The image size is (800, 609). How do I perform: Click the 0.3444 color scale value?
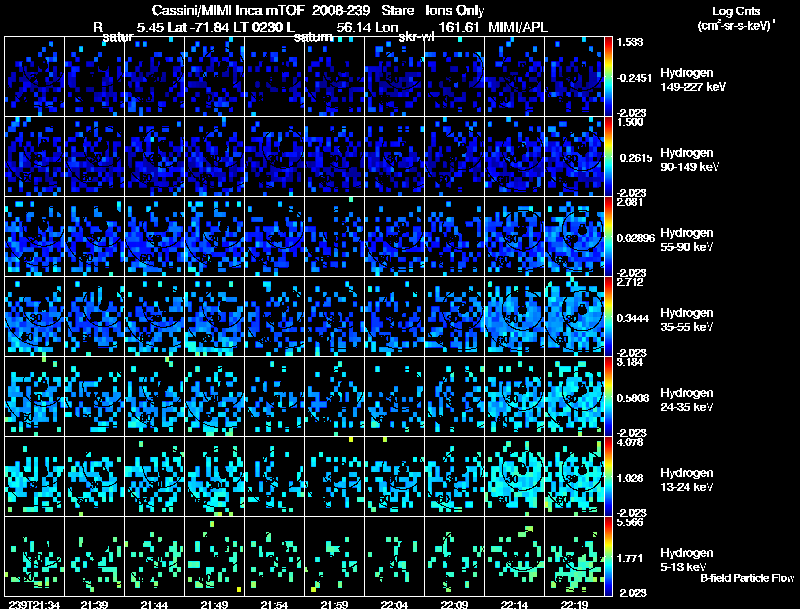point(635,318)
